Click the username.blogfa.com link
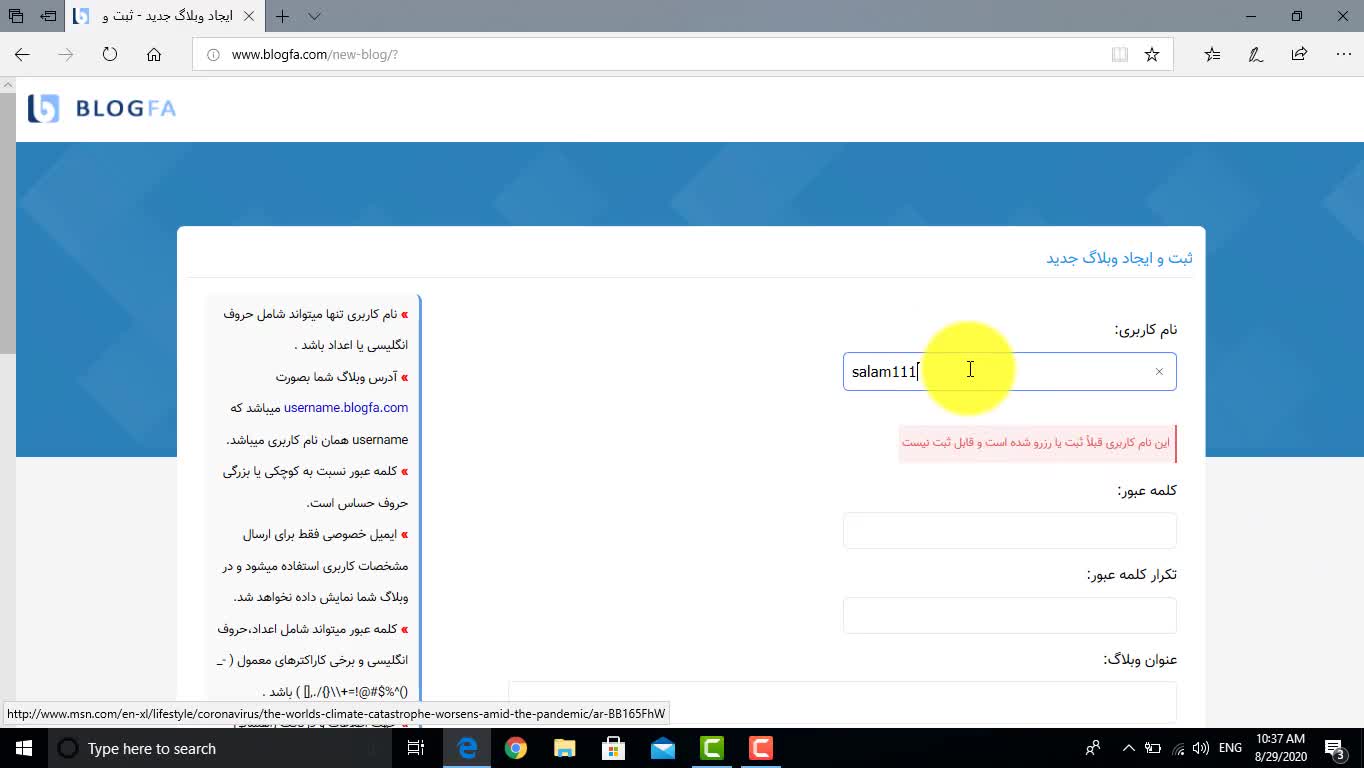 [346, 408]
